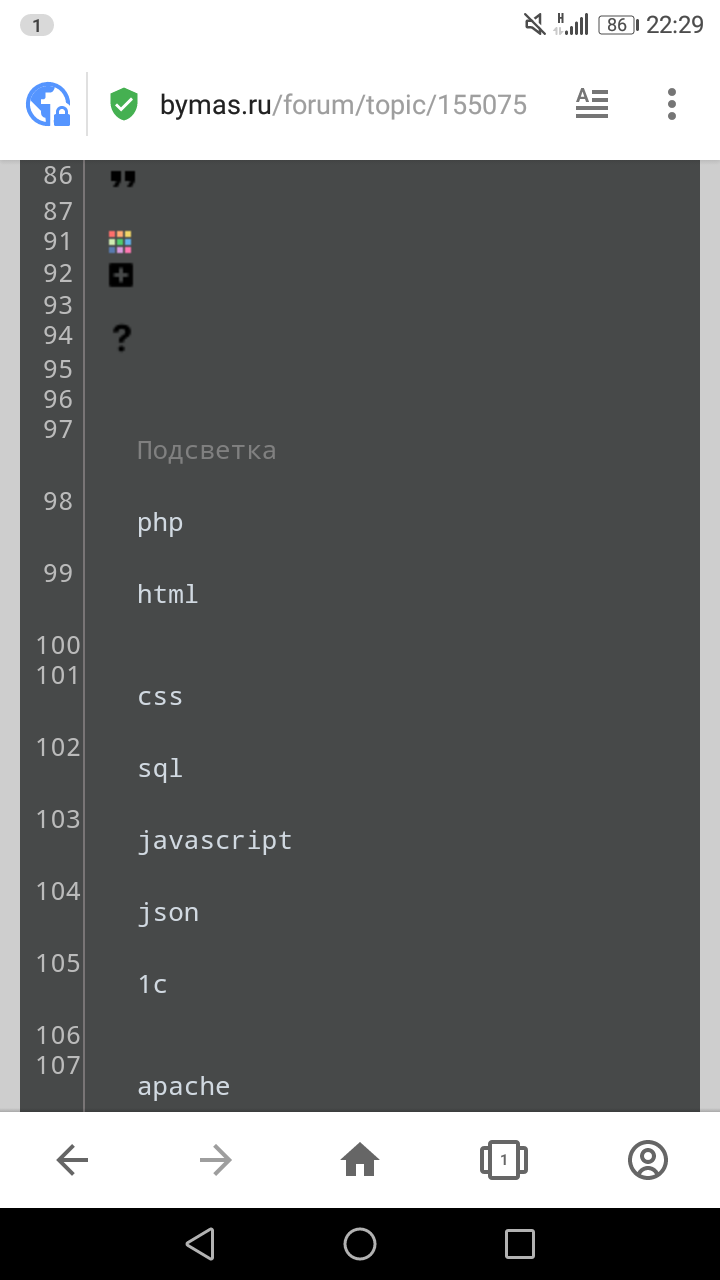This screenshot has height=1280, width=720.
Task: Choose css from highlight list
Action: [x=160, y=697]
